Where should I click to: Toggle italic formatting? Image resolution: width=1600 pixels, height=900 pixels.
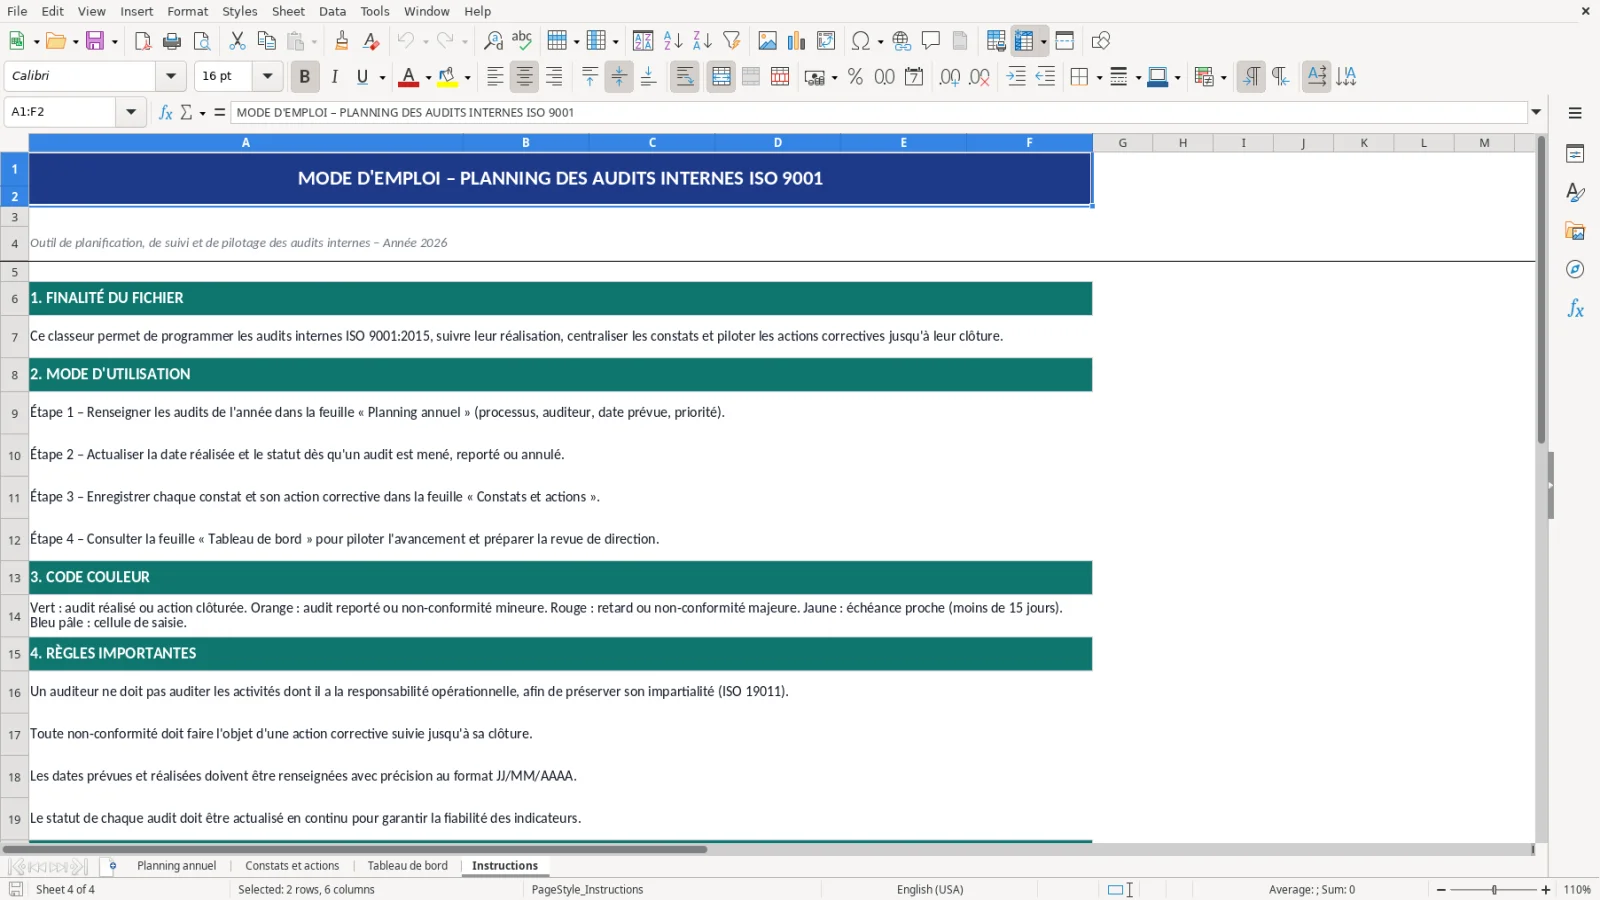(x=334, y=77)
